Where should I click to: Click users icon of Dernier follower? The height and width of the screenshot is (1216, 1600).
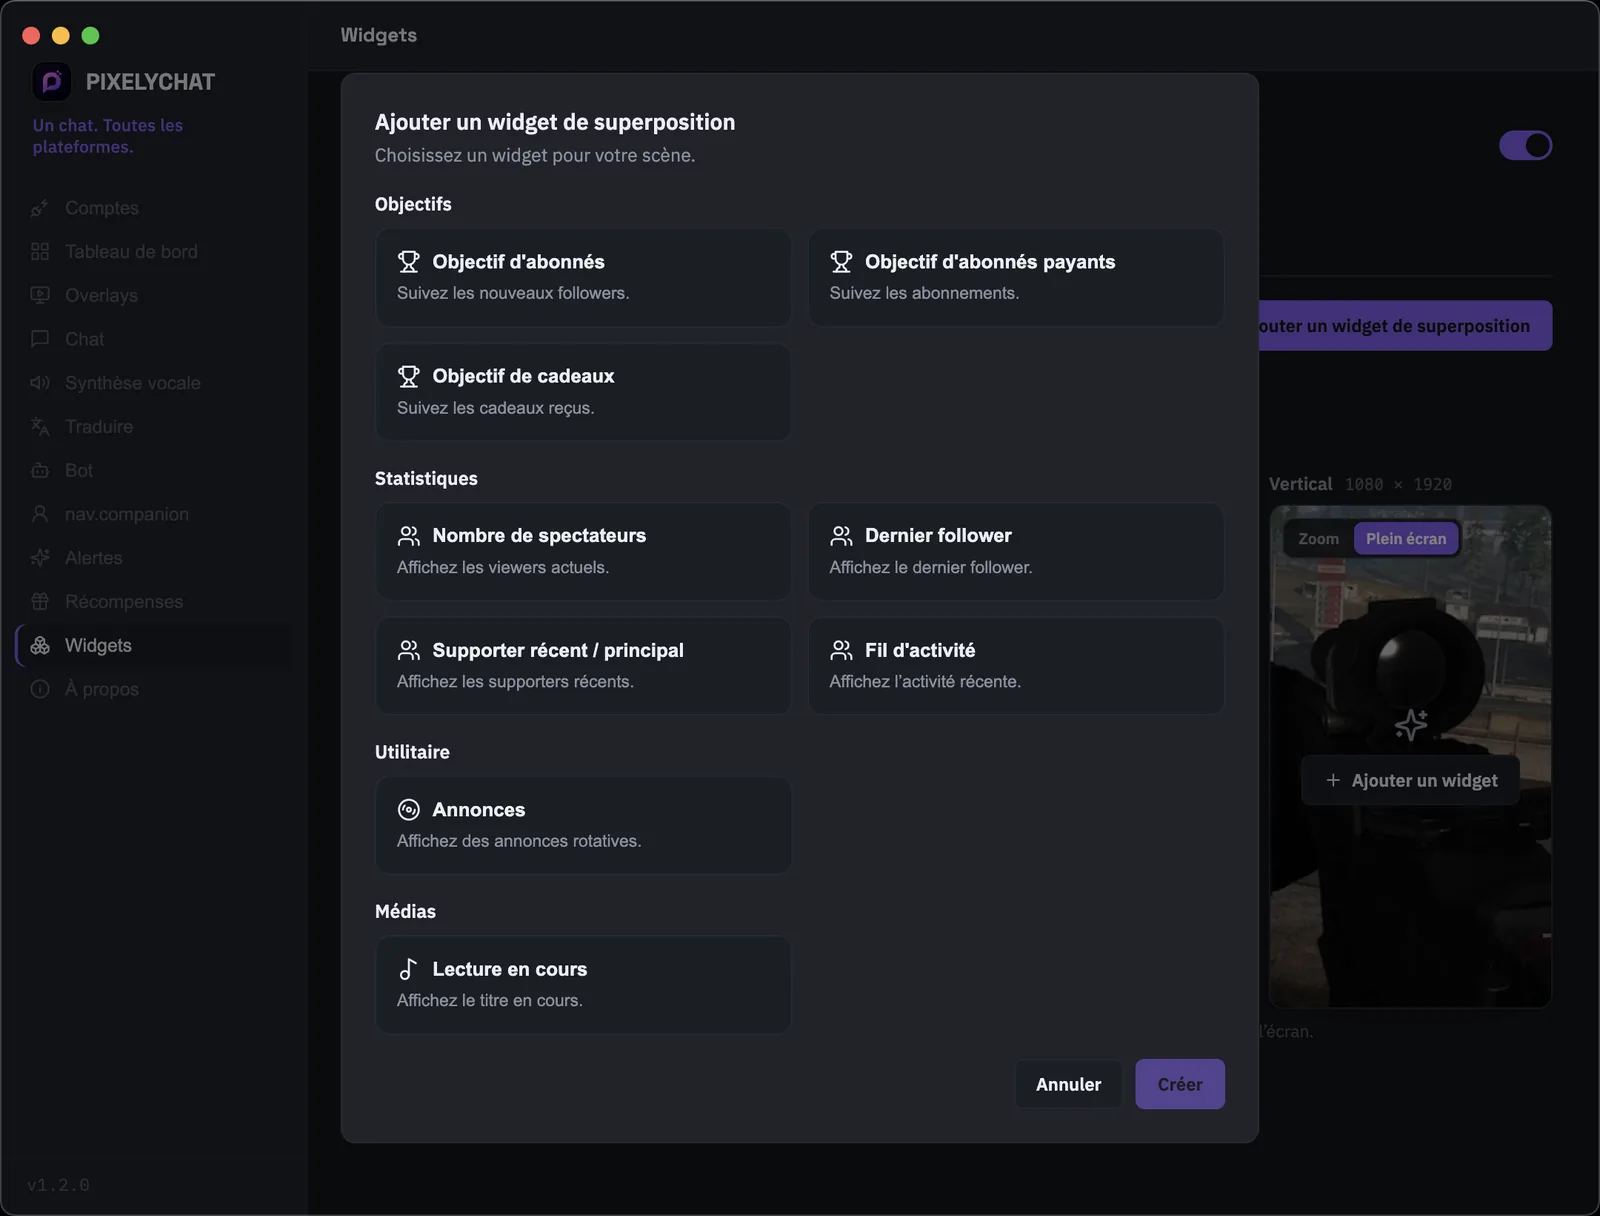(841, 536)
